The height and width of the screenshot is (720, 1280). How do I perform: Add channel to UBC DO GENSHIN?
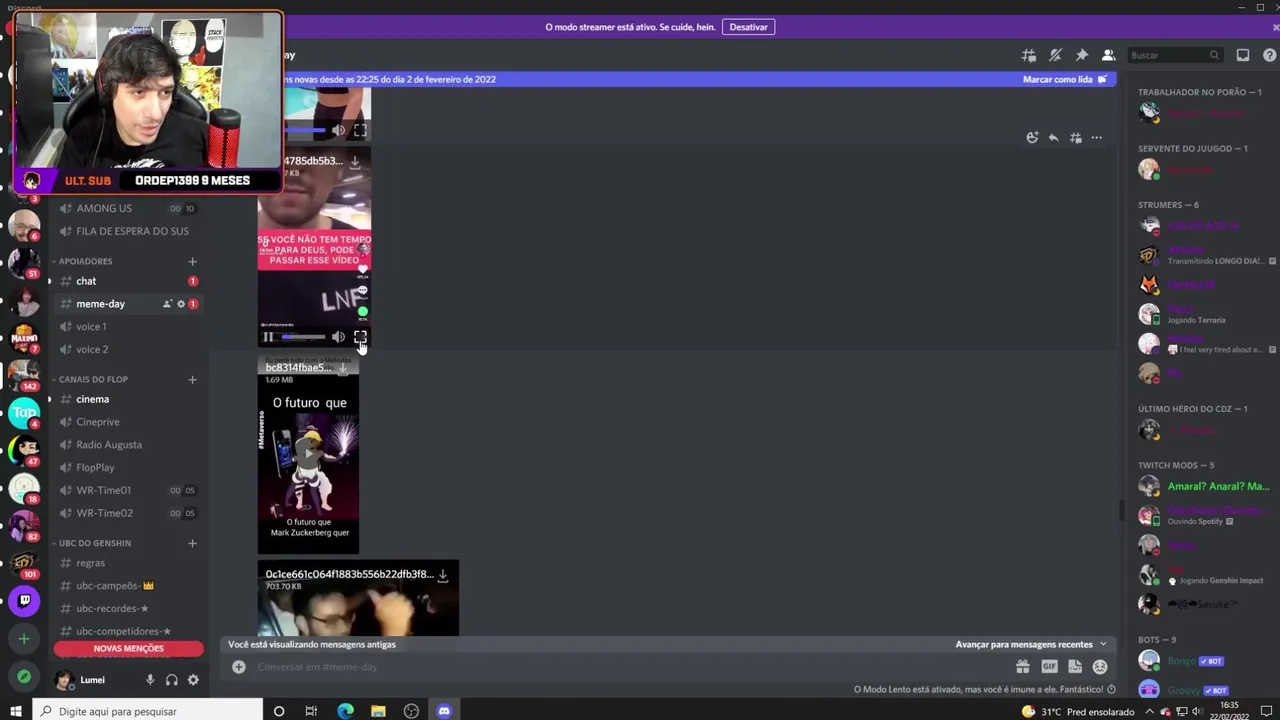pyautogui.click(x=192, y=543)
